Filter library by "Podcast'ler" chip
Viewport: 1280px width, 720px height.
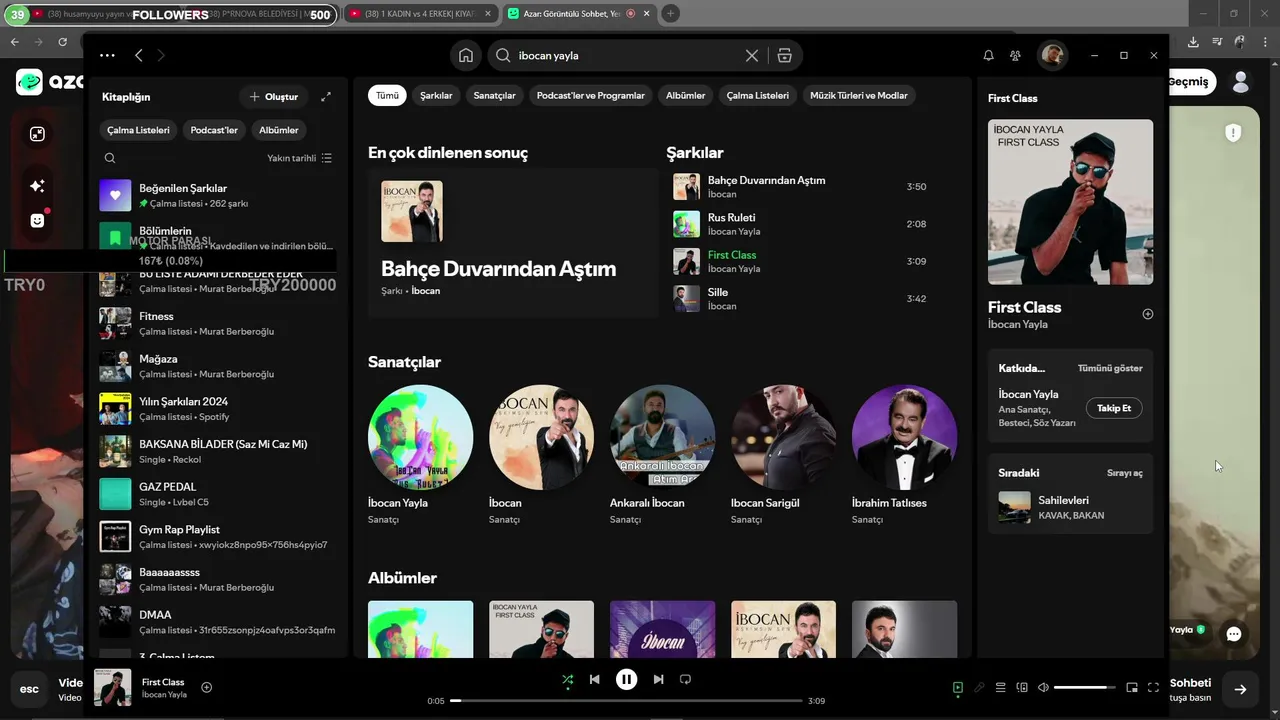tap(214, 130)
